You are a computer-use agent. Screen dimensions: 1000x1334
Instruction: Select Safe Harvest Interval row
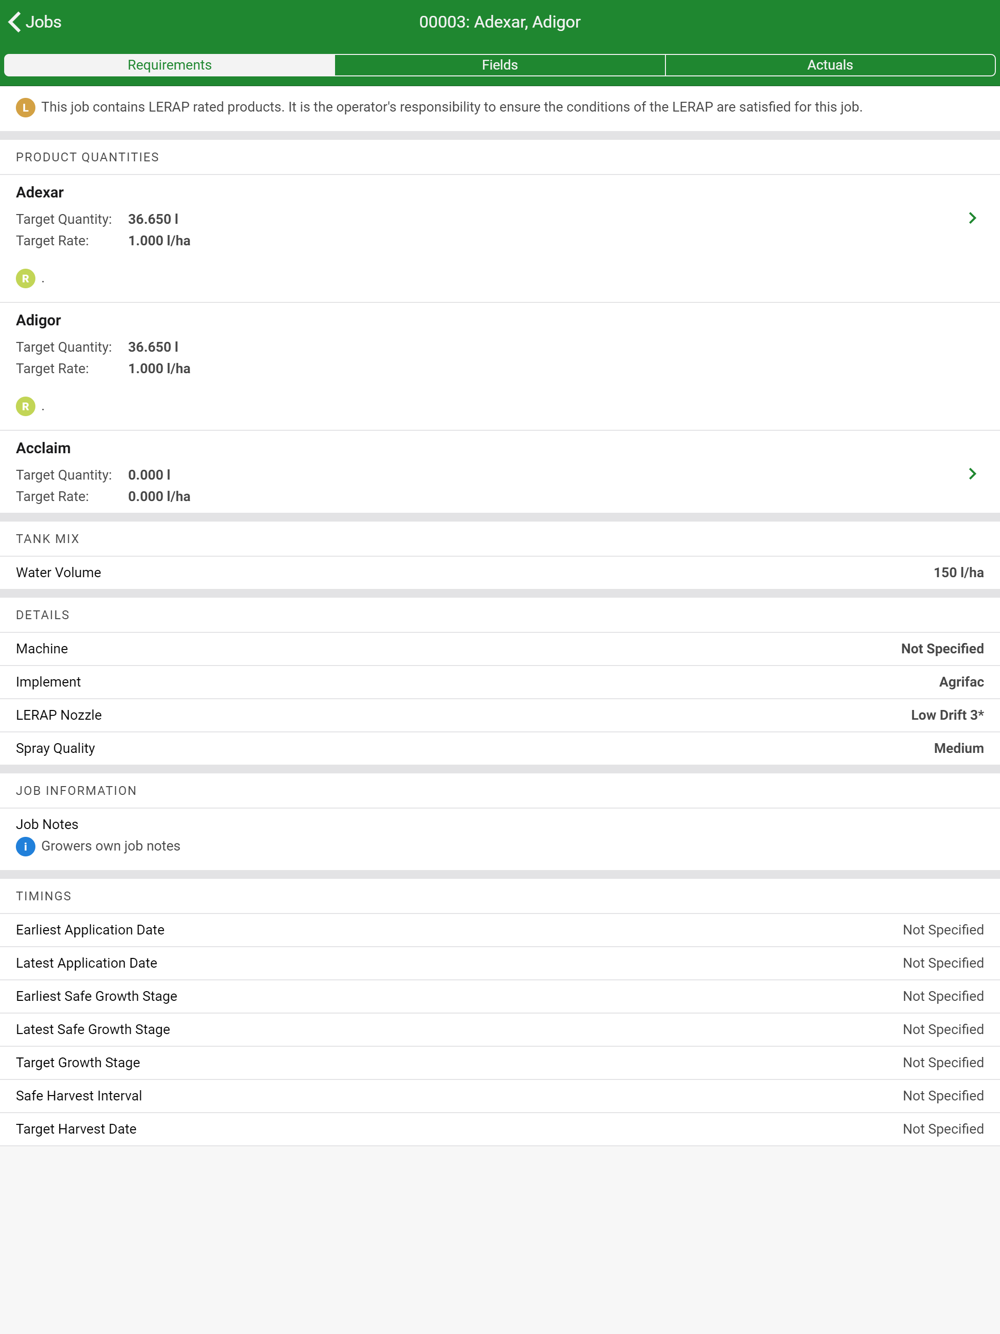(500, 1096)
